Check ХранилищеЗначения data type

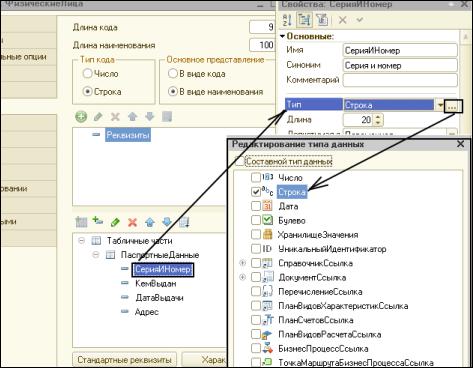(256, 234)
